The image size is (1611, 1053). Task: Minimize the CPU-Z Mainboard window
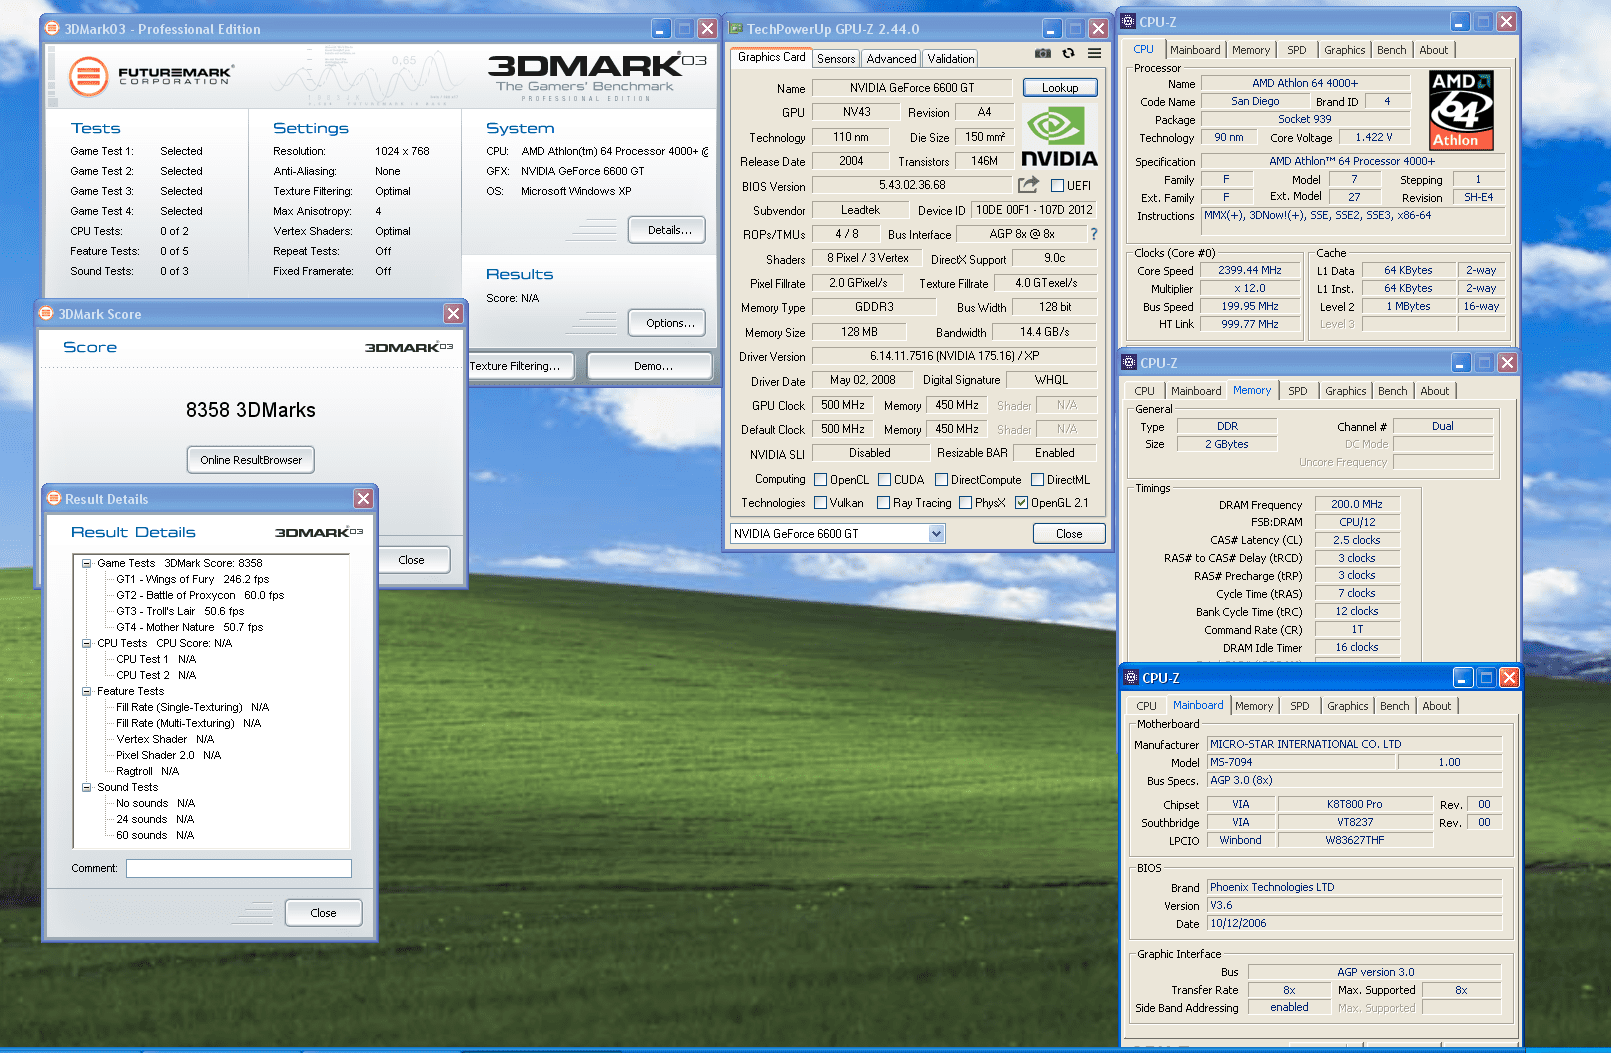1463,677
